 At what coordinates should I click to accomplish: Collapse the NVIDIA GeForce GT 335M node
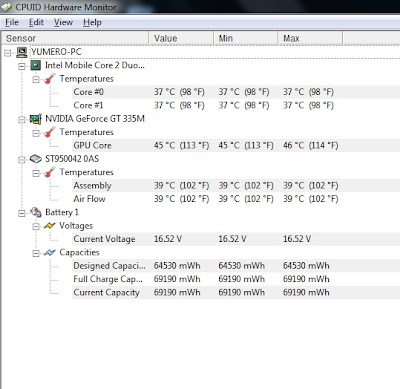point(22,119)
